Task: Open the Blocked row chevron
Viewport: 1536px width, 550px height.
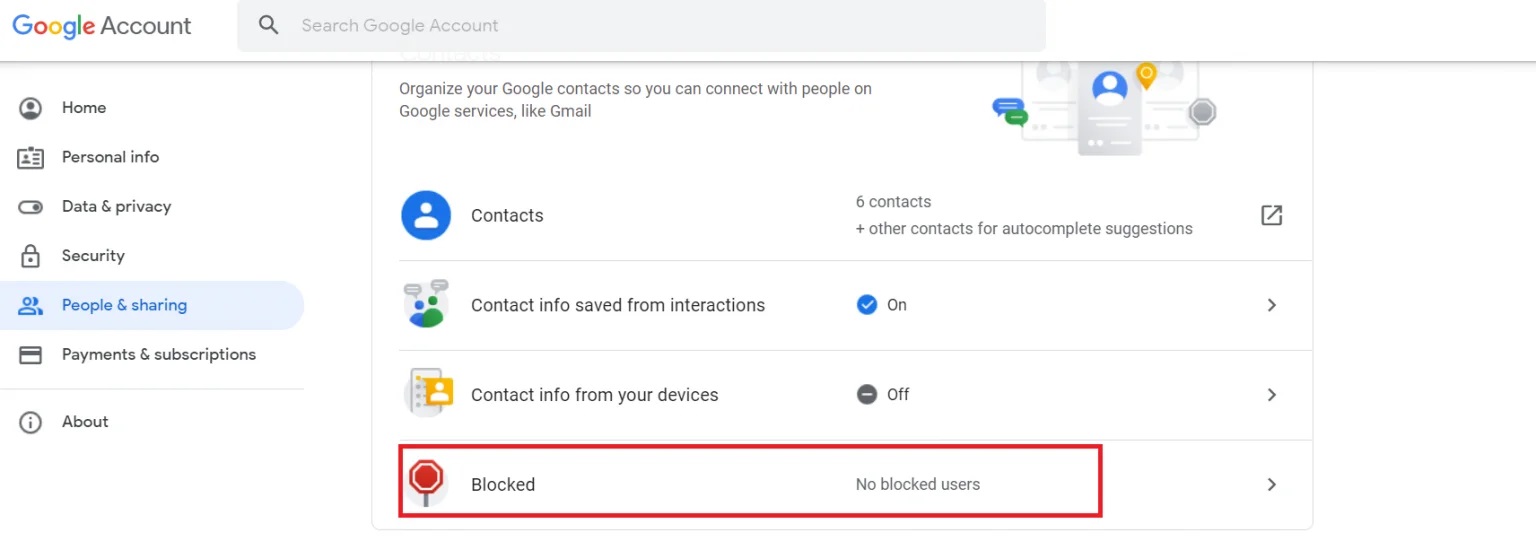Action: click(x=1272, y=484)
